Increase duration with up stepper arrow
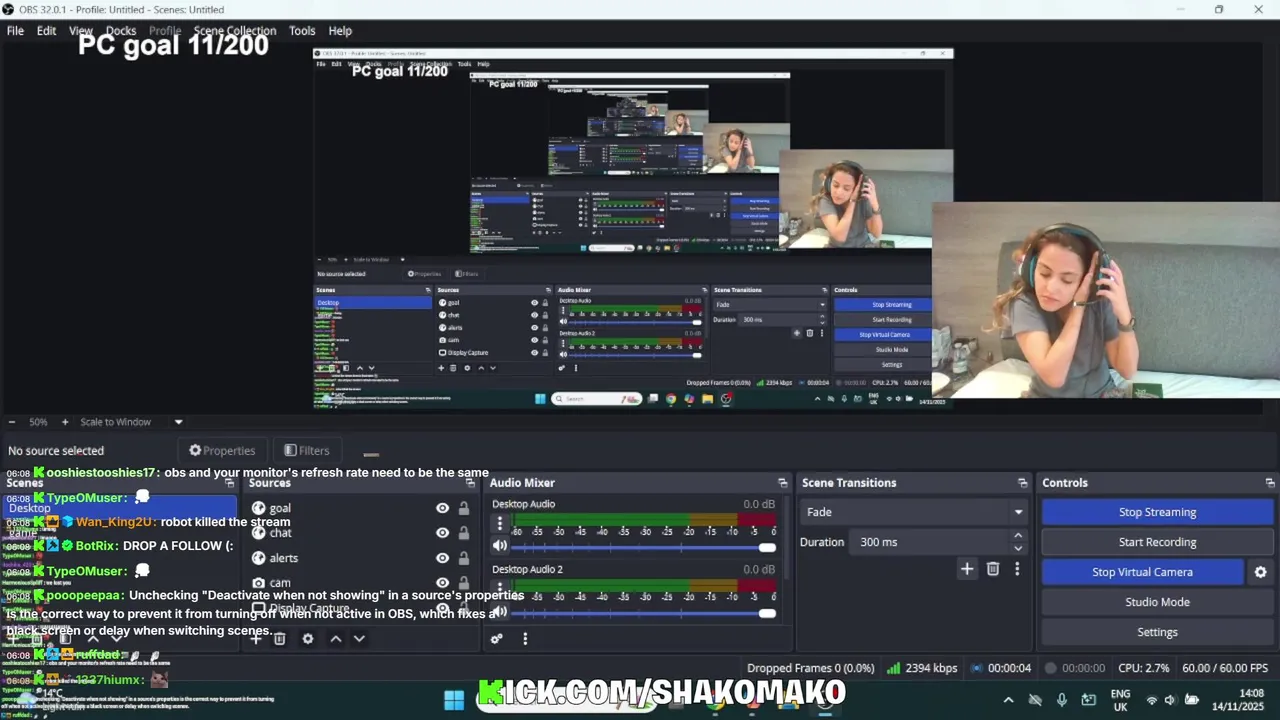Viewport: 1280px width, 720px height. pos(1018,537)
